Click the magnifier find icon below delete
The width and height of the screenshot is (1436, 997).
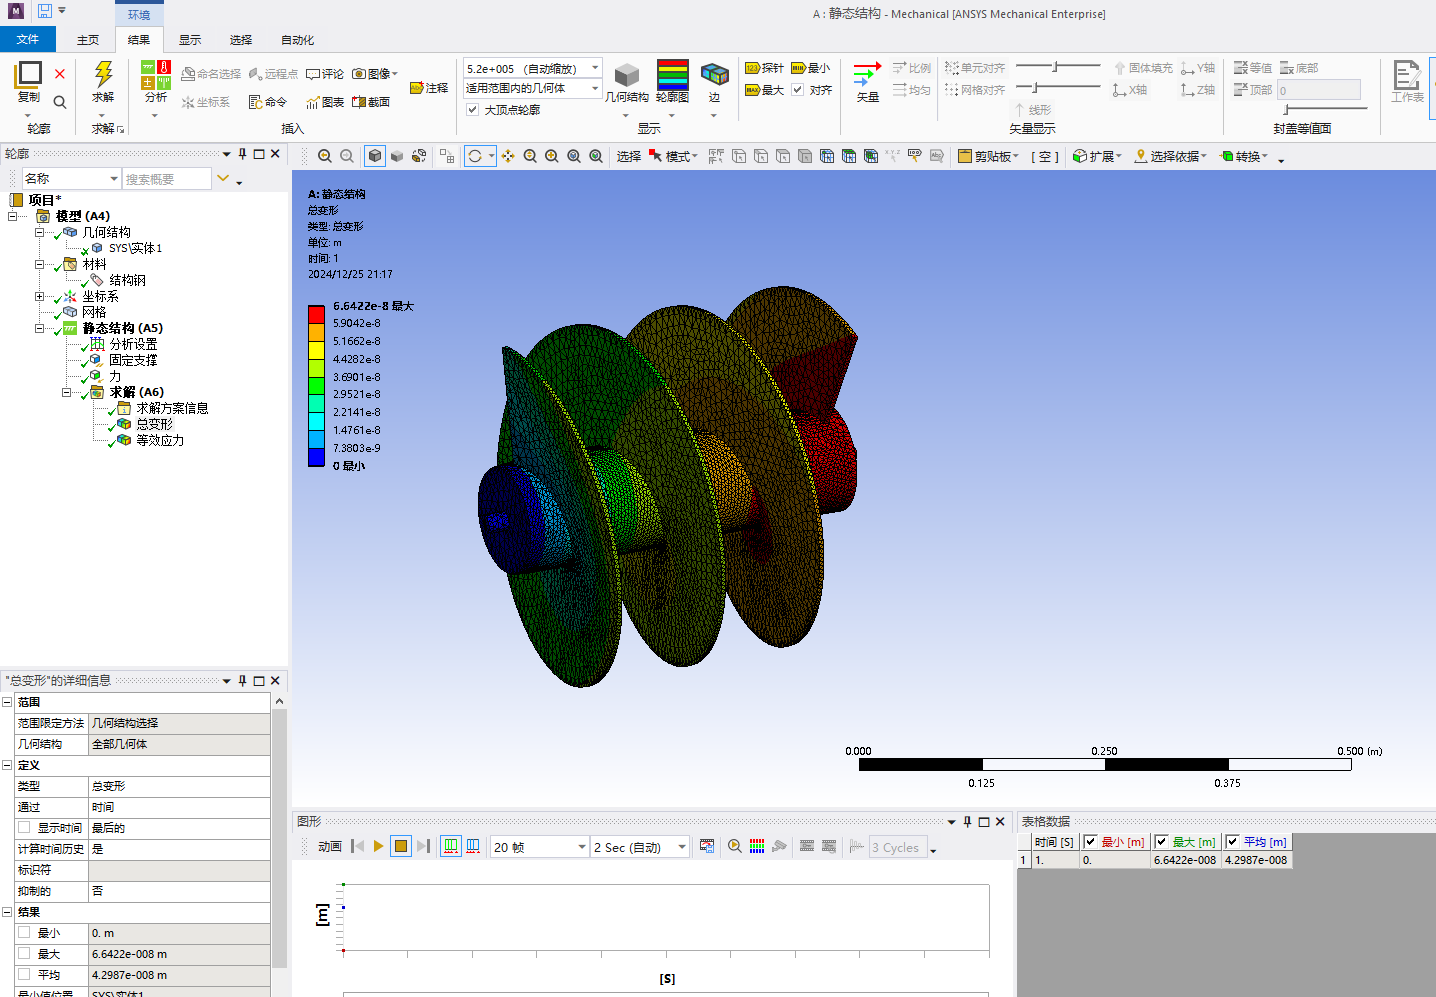click(x=60, y=102)
